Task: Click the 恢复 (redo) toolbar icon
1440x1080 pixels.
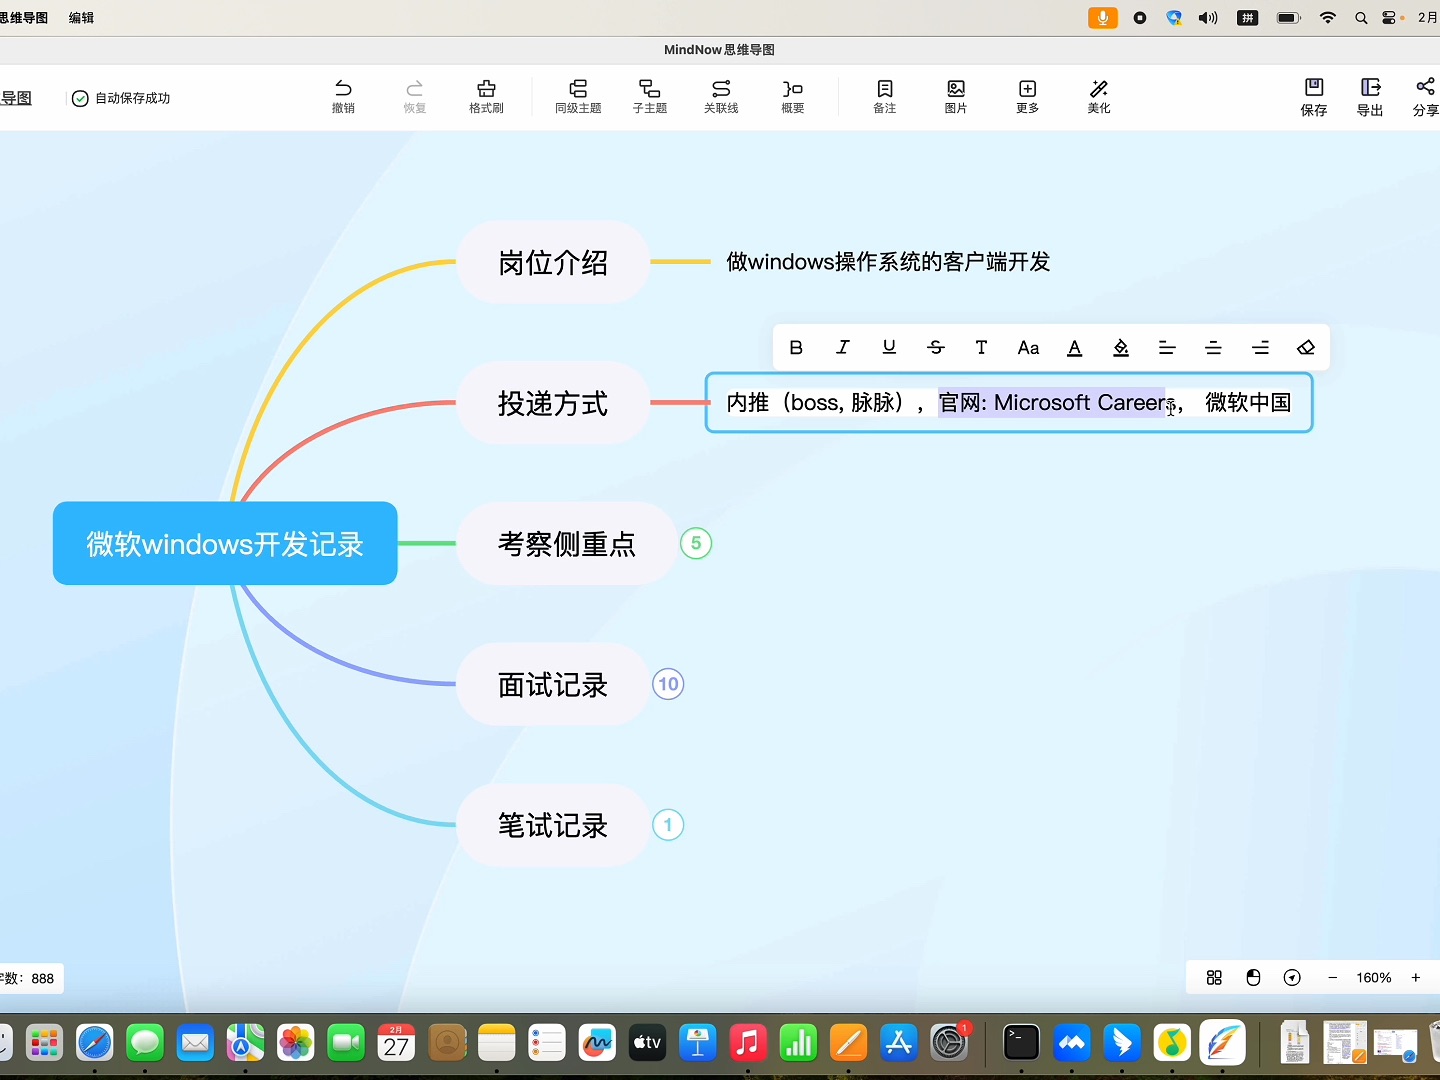Action: click(x=415, y=96)
